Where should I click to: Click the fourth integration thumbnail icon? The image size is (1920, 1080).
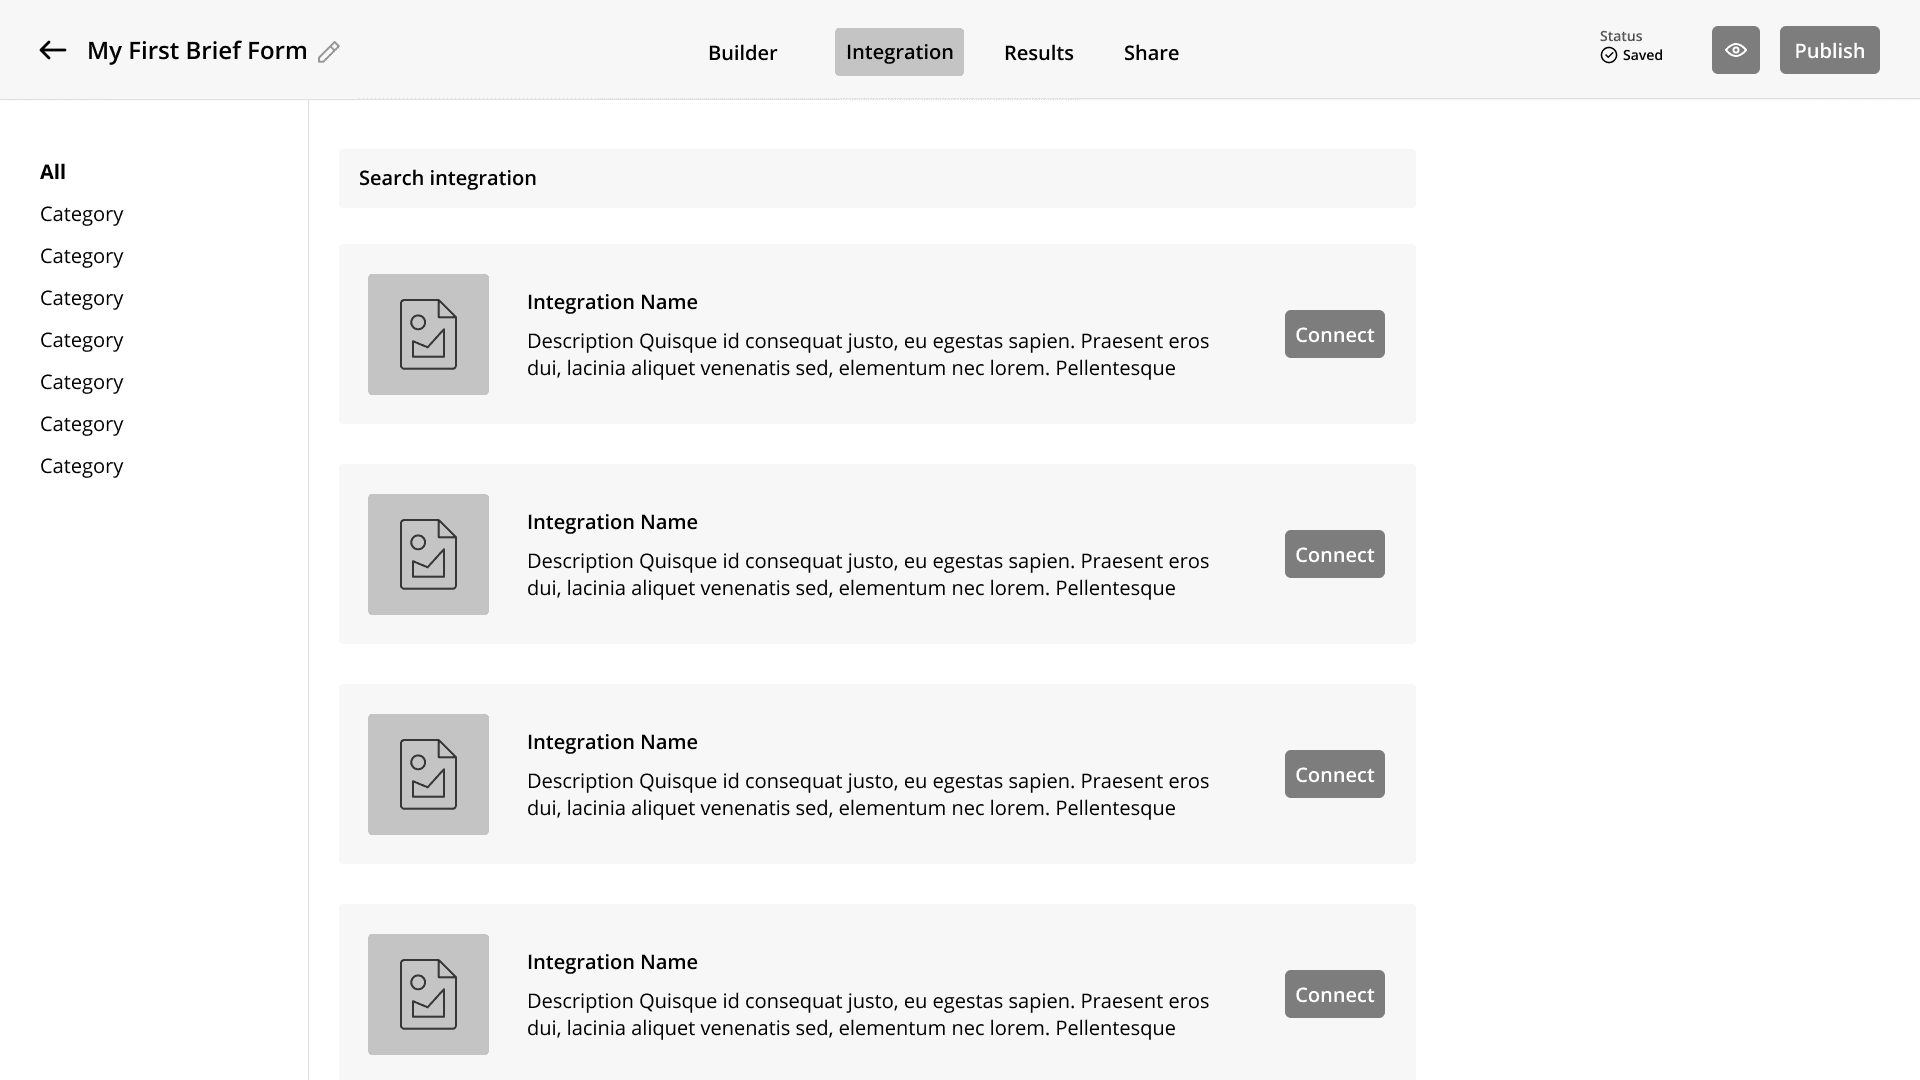click(427, 993)
